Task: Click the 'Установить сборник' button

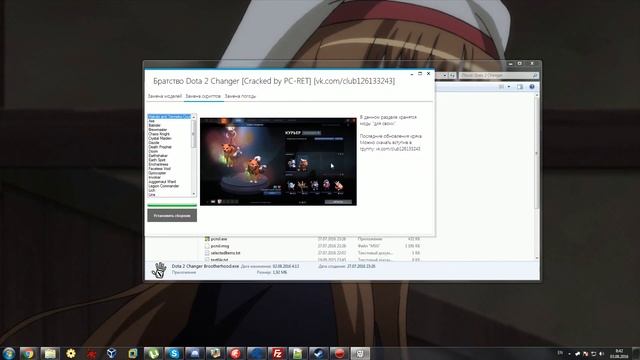Action: coord(172,216)
